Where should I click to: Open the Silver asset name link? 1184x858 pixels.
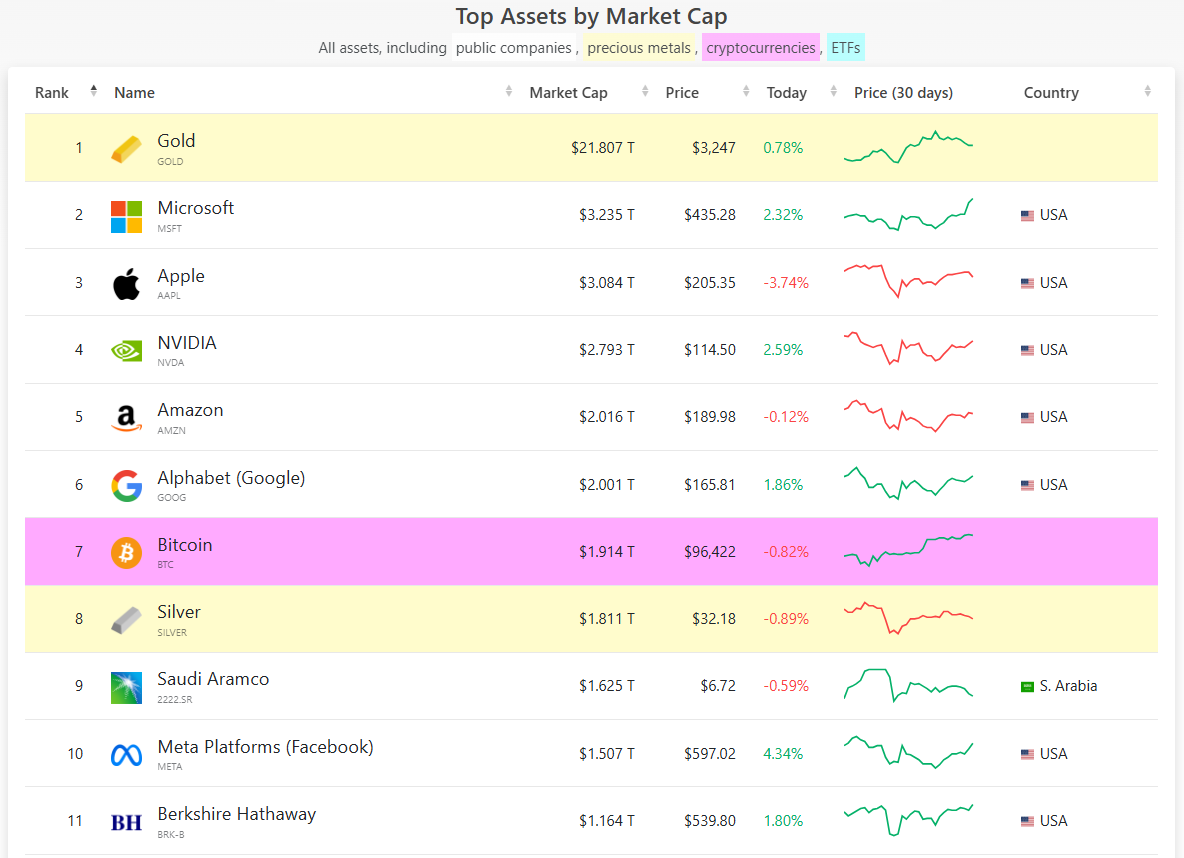(x=179, y=612)
